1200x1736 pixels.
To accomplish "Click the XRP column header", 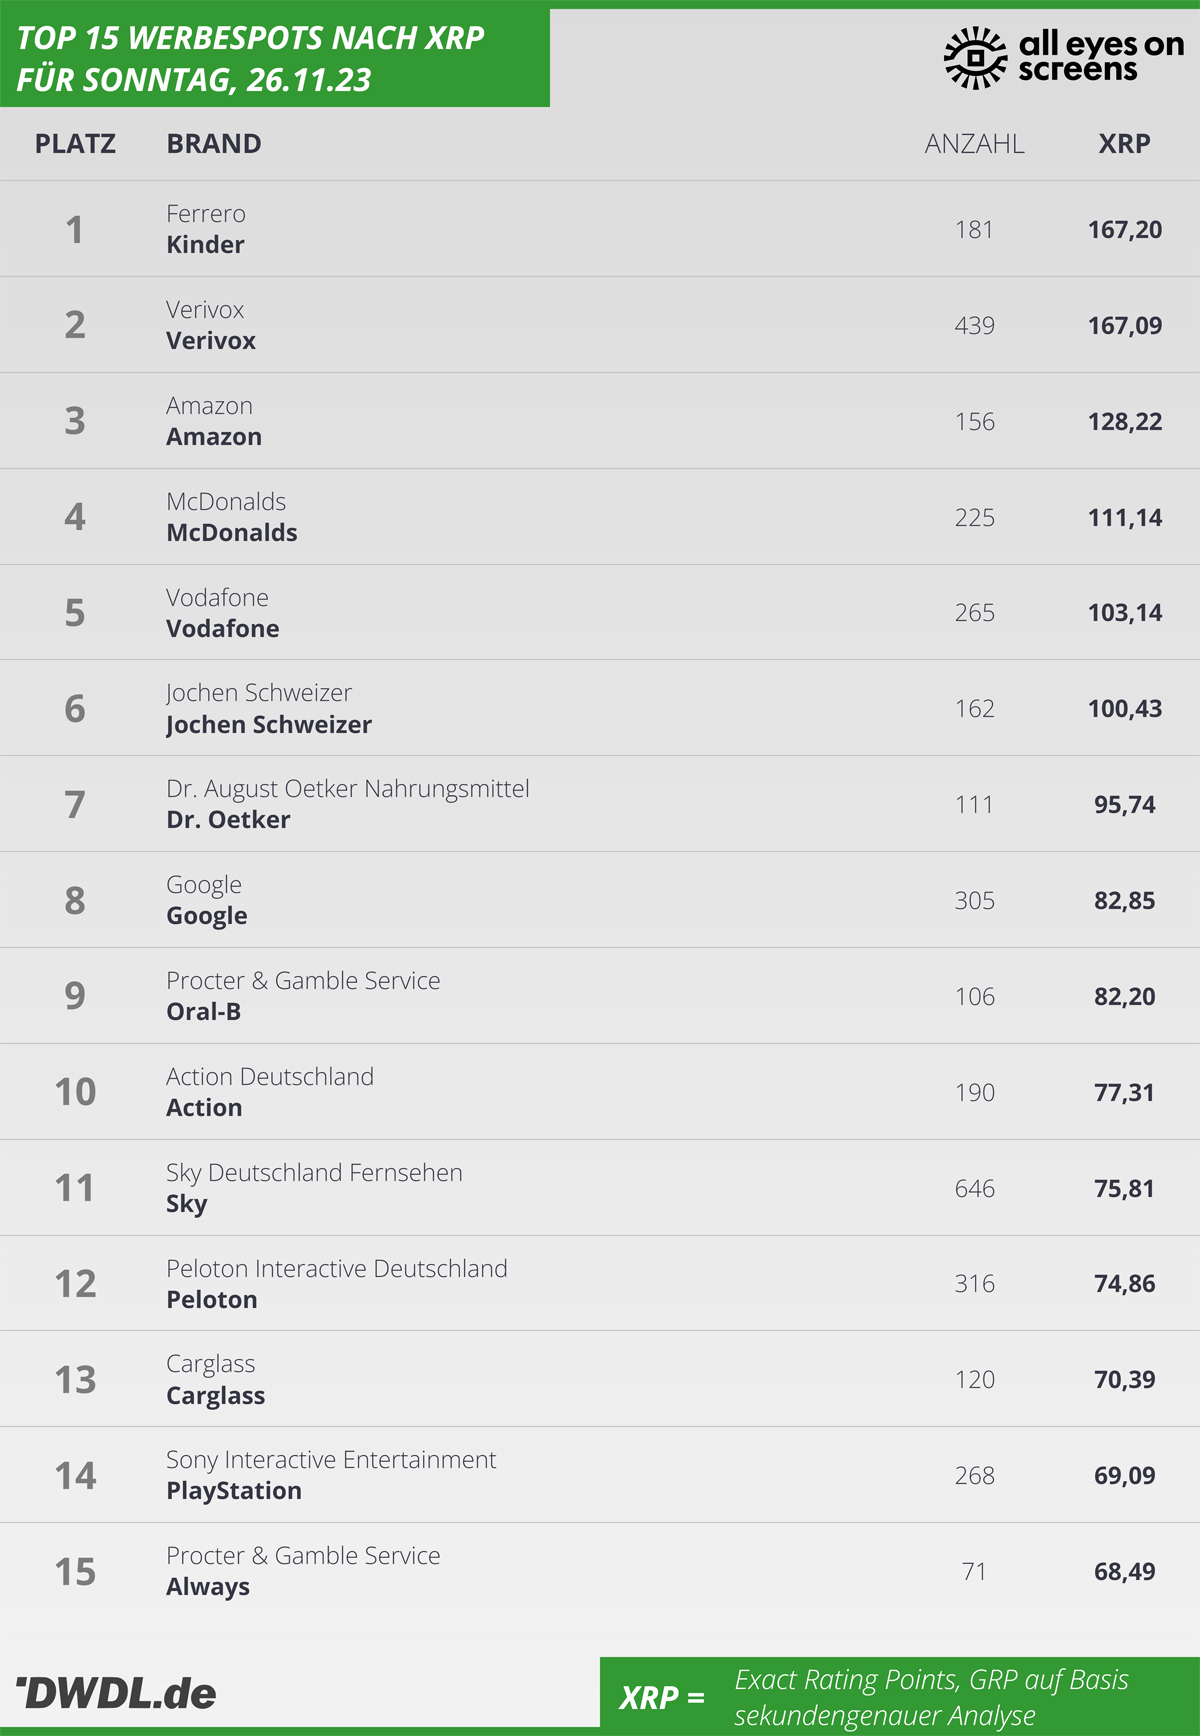I will 1124,144.
